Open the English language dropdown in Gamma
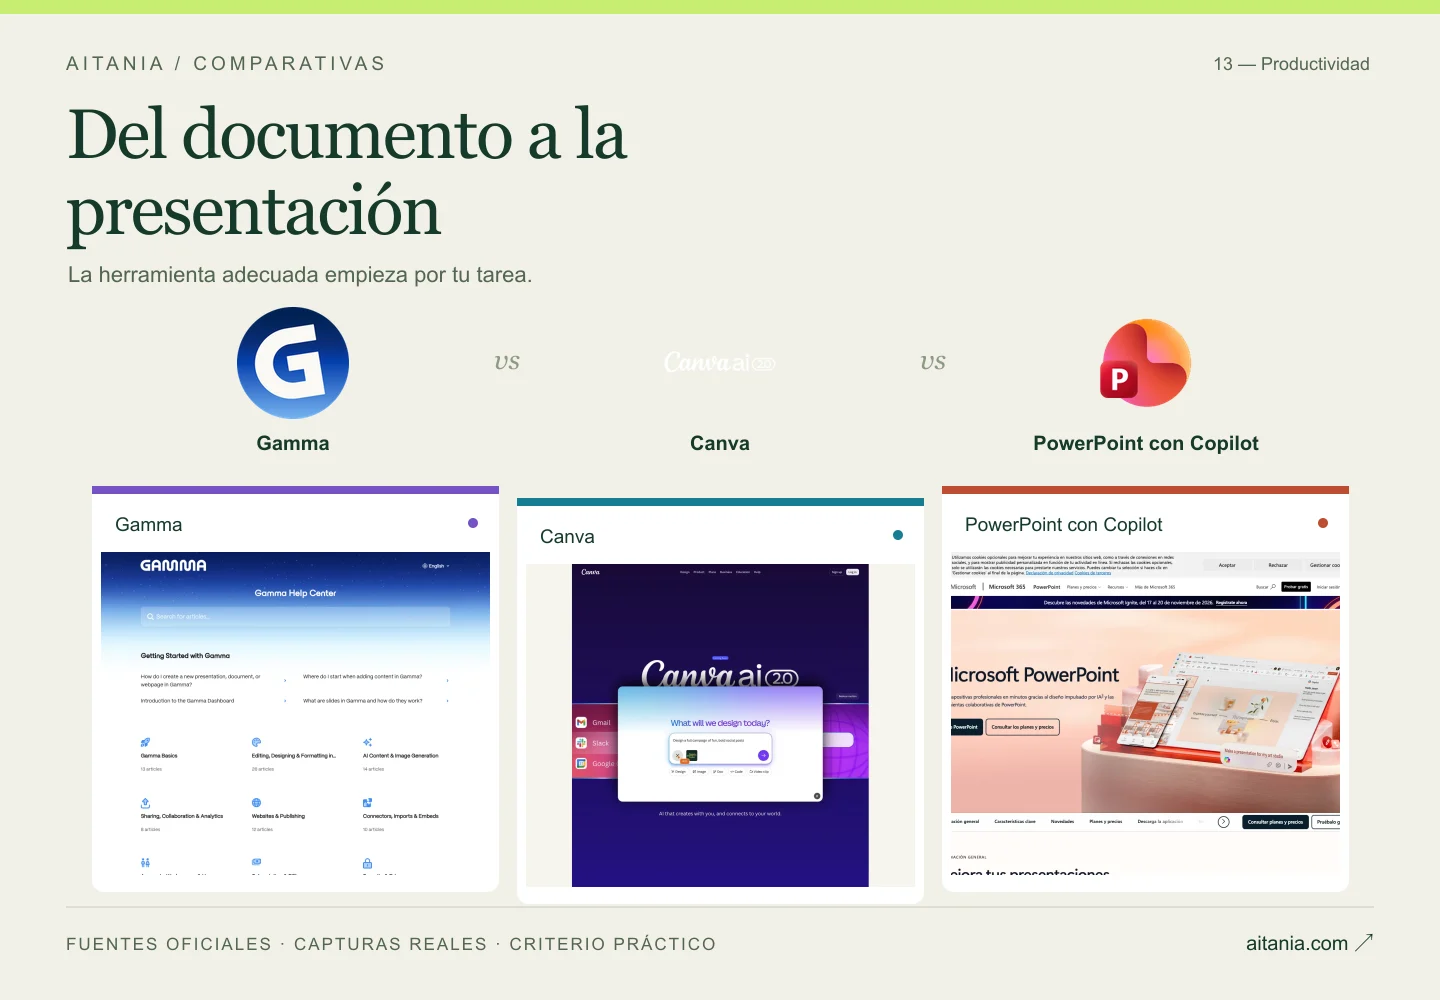 coord(436,566)
